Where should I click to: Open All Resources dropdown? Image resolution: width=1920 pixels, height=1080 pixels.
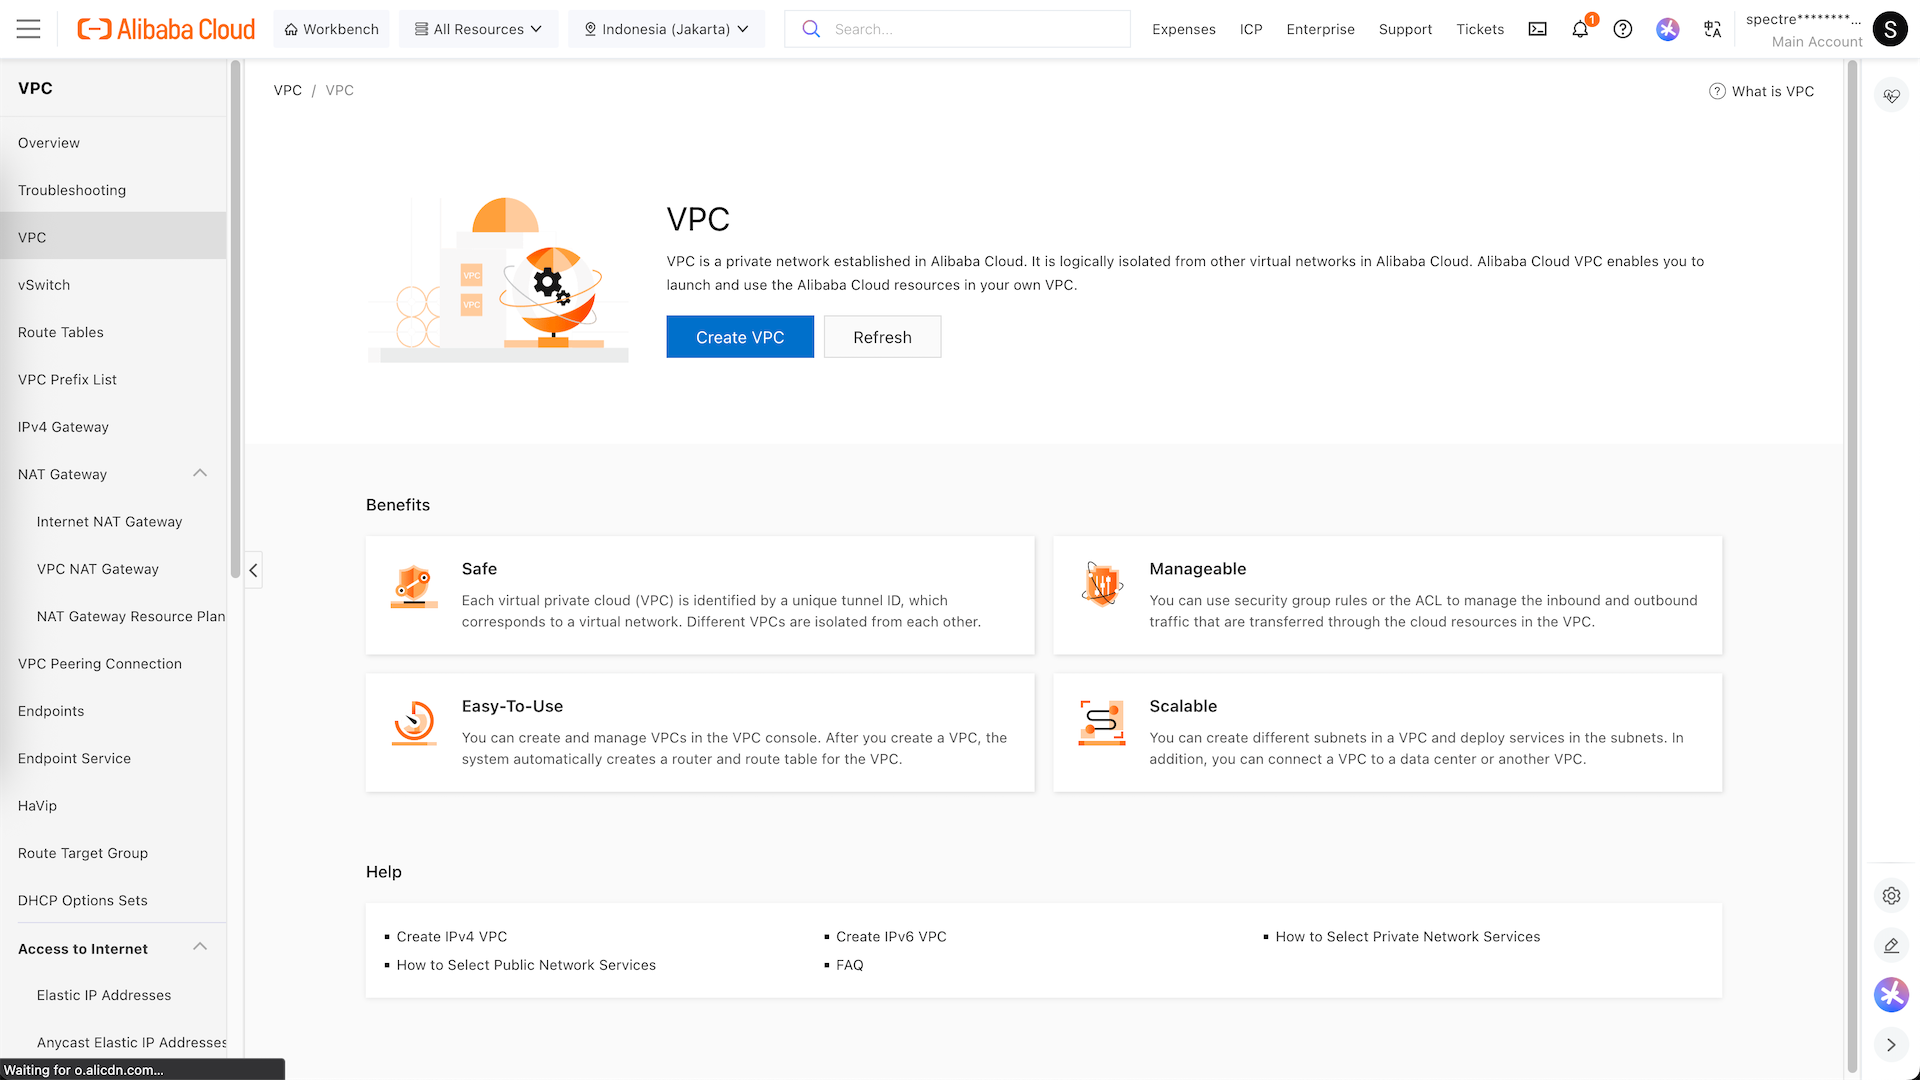click(478, 29)
